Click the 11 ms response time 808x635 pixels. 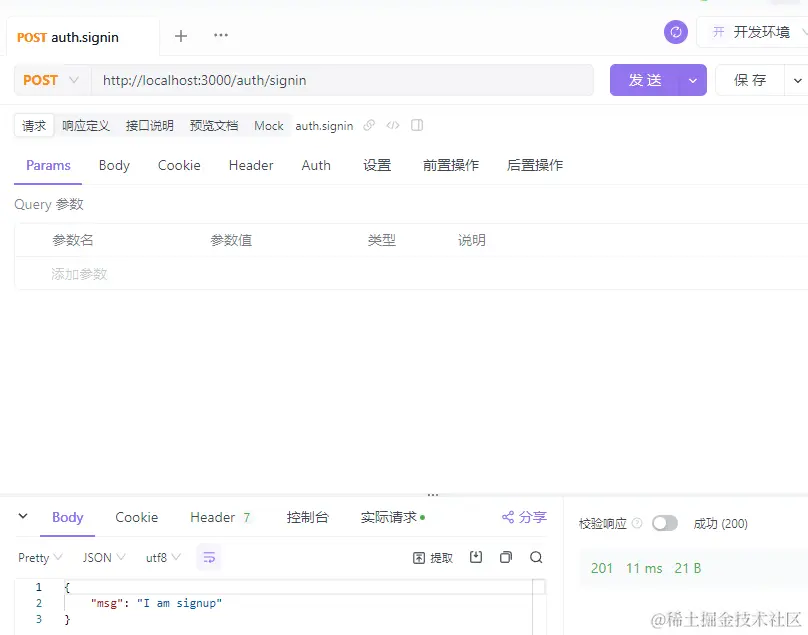[x=644, y=568]
